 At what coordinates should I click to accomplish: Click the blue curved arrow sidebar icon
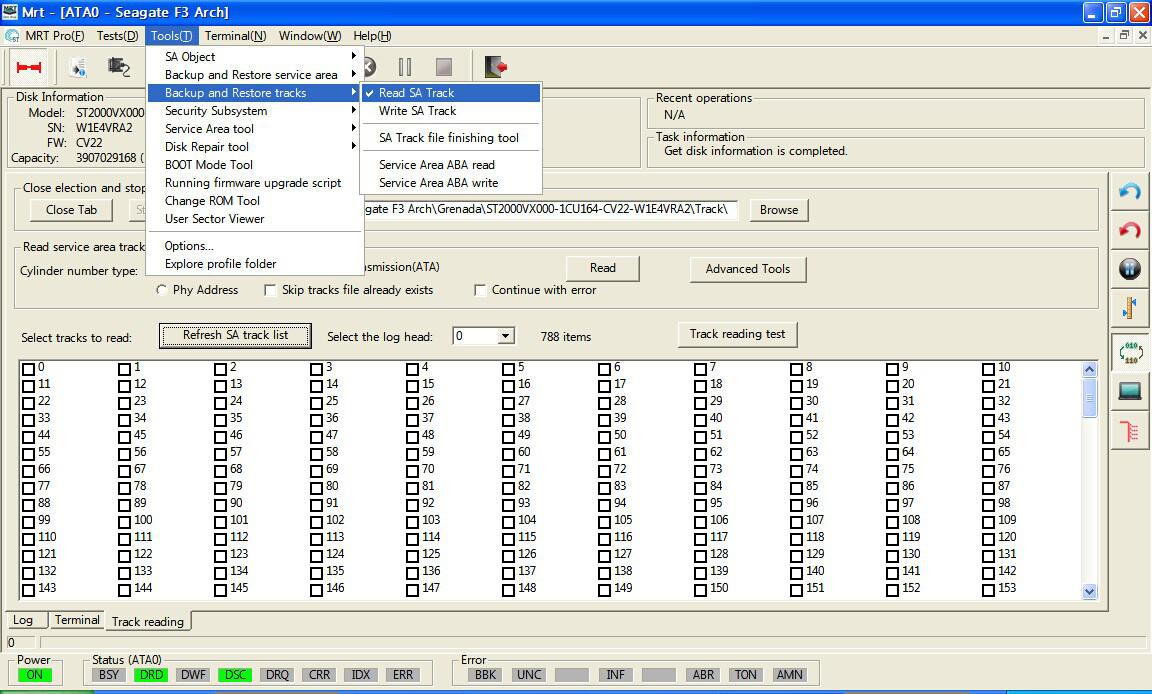click(1129, 192)
